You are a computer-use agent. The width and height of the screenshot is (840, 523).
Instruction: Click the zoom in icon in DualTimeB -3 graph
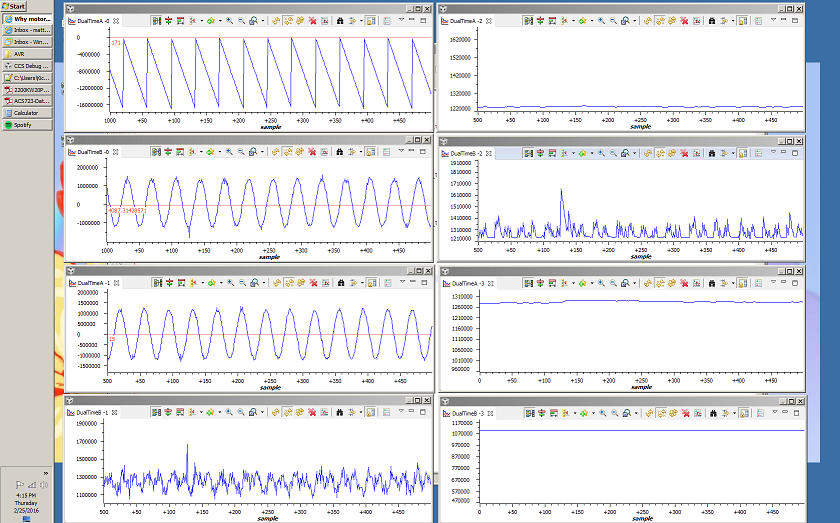(x=603, y=413)
